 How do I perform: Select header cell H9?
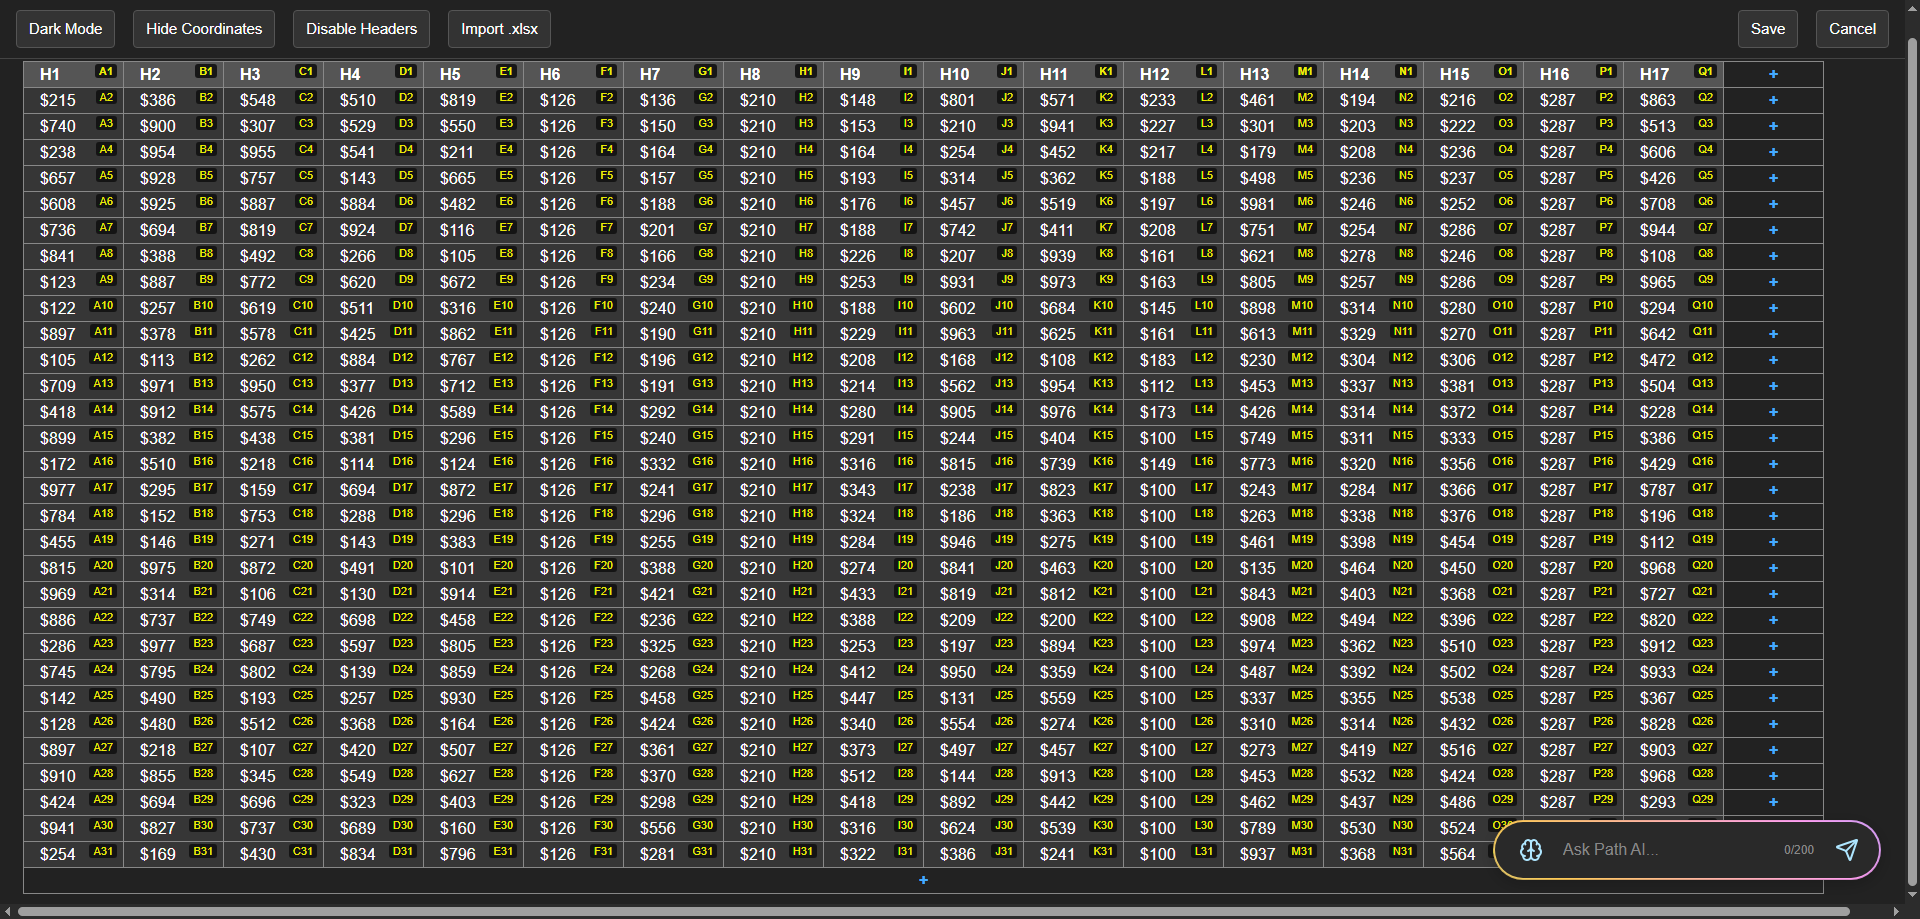coord(873,74)
